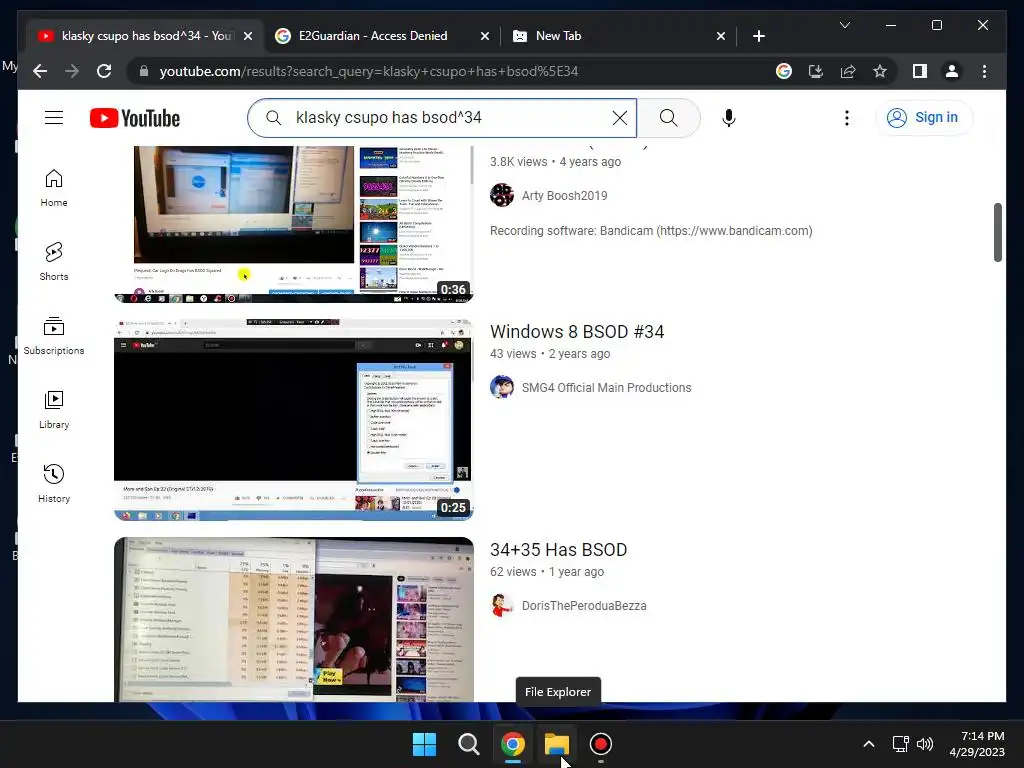The width and height of the screenshot is (1024, 768).
Task: Close the klasky csupo YouTube tab
Action: pos(248,36)
